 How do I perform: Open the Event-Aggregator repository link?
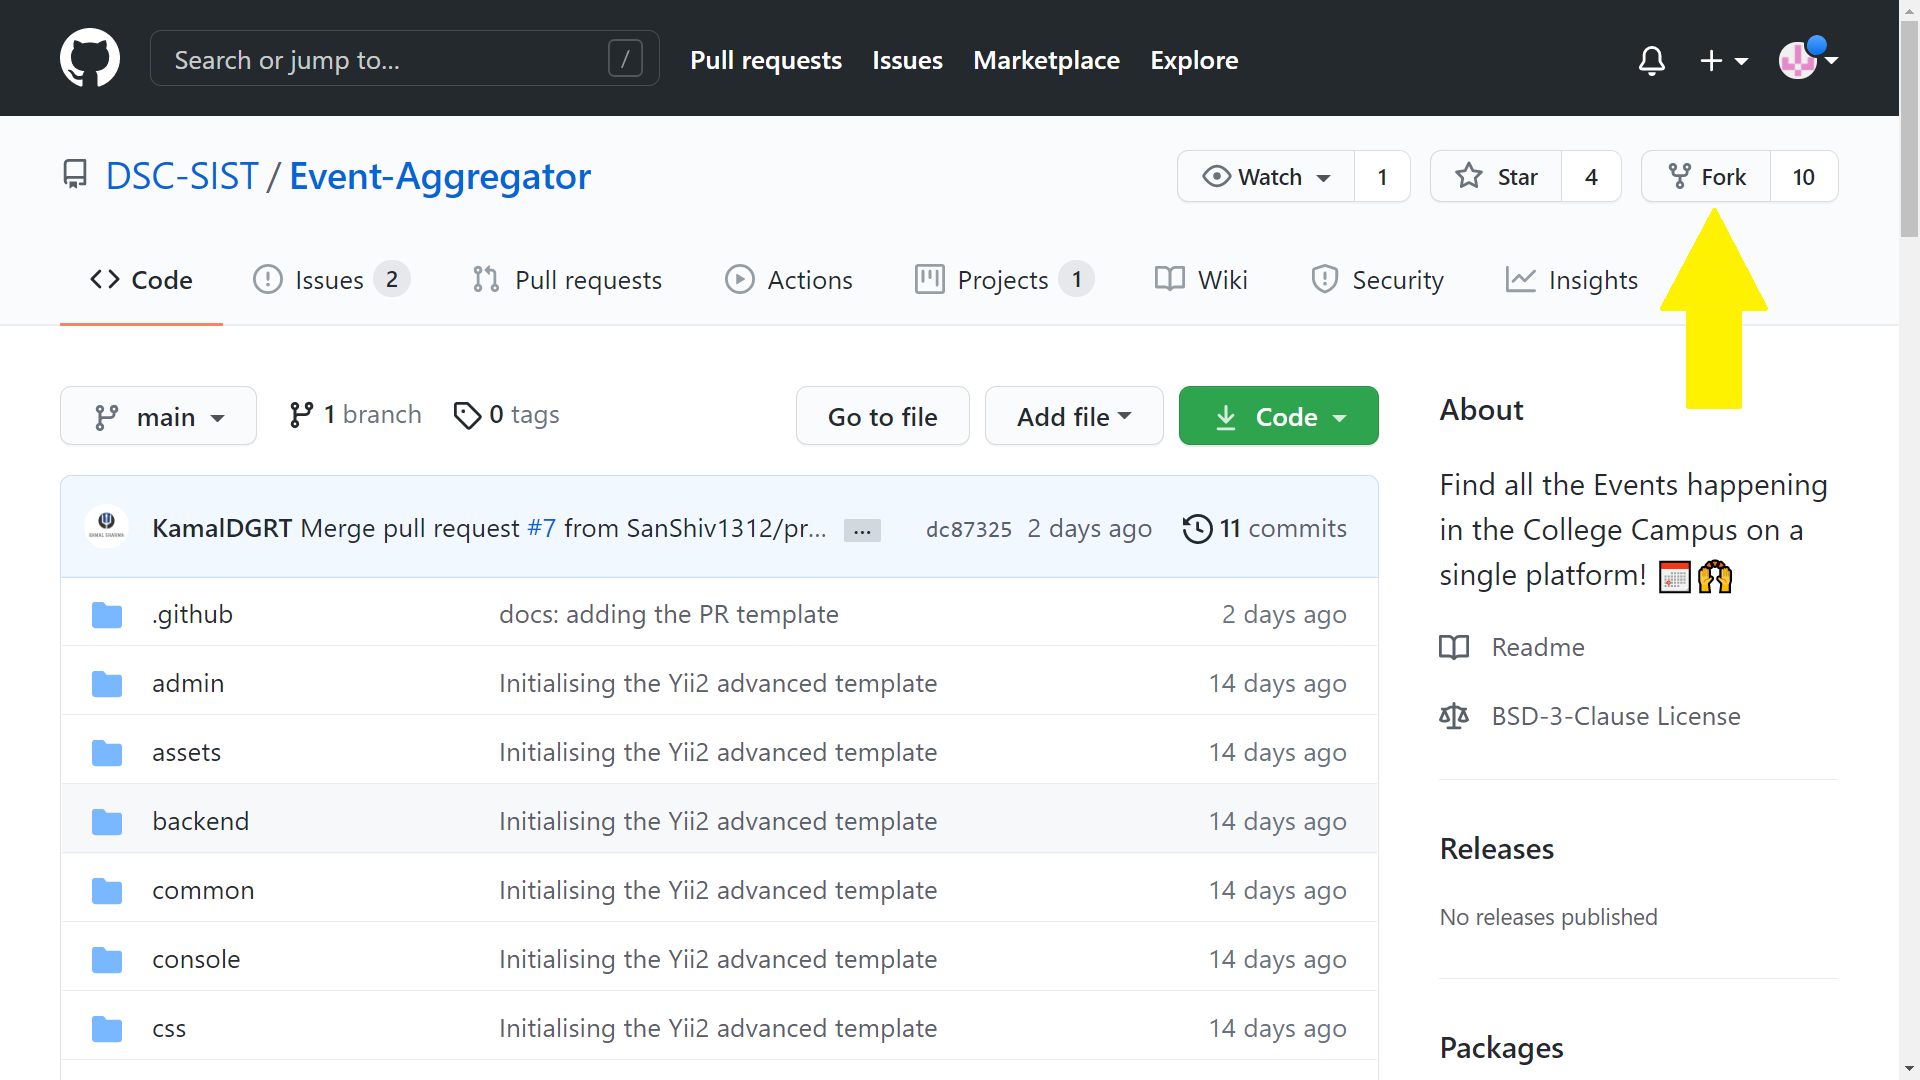coord(440,176)
